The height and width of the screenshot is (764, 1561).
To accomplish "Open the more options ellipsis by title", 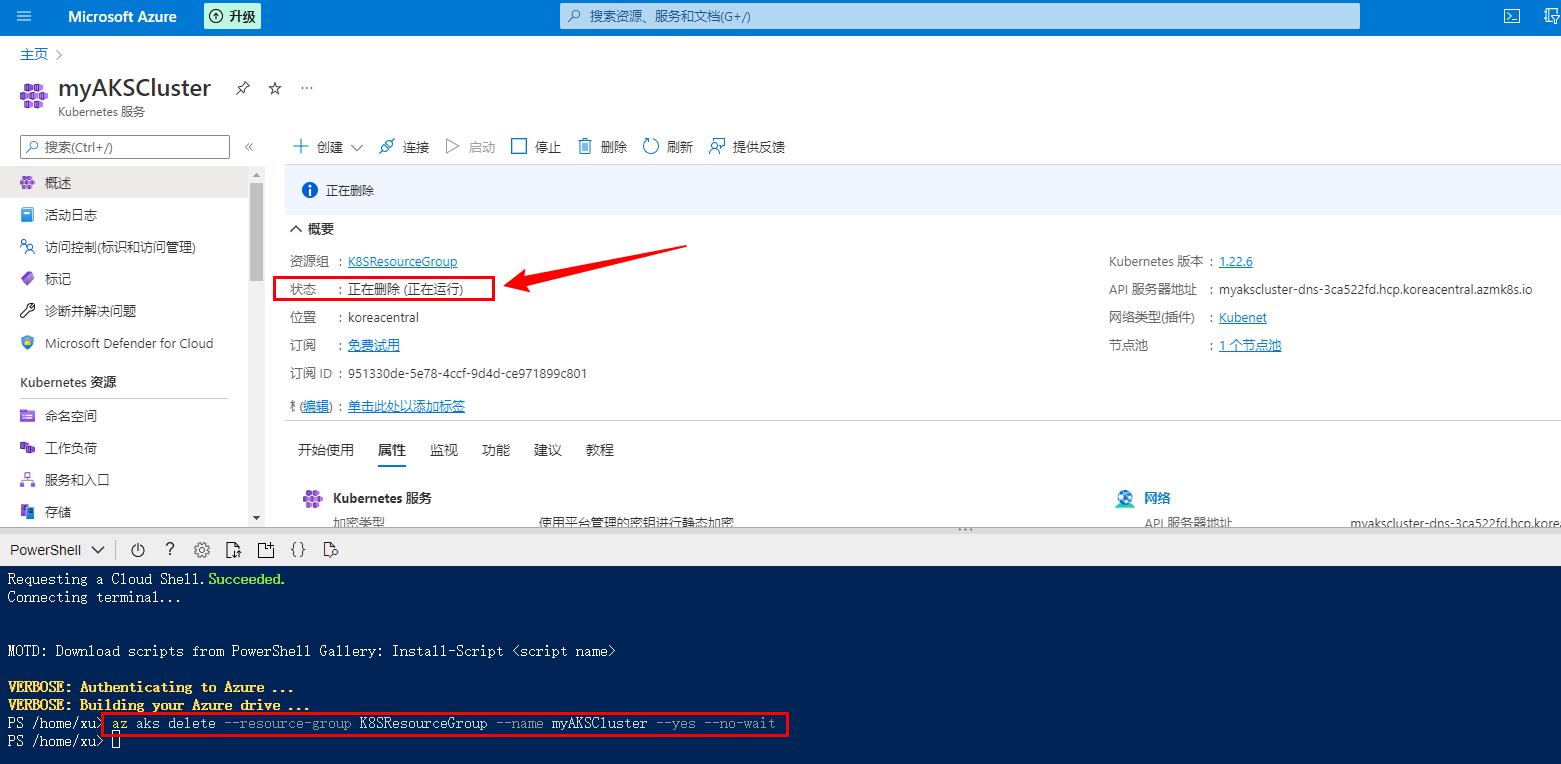I will [x=307, y=88].
